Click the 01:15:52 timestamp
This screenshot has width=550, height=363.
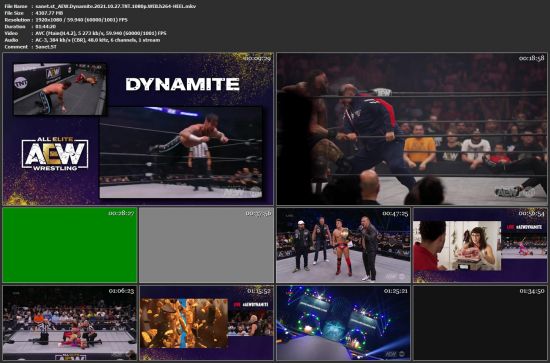tap(259, 291)
